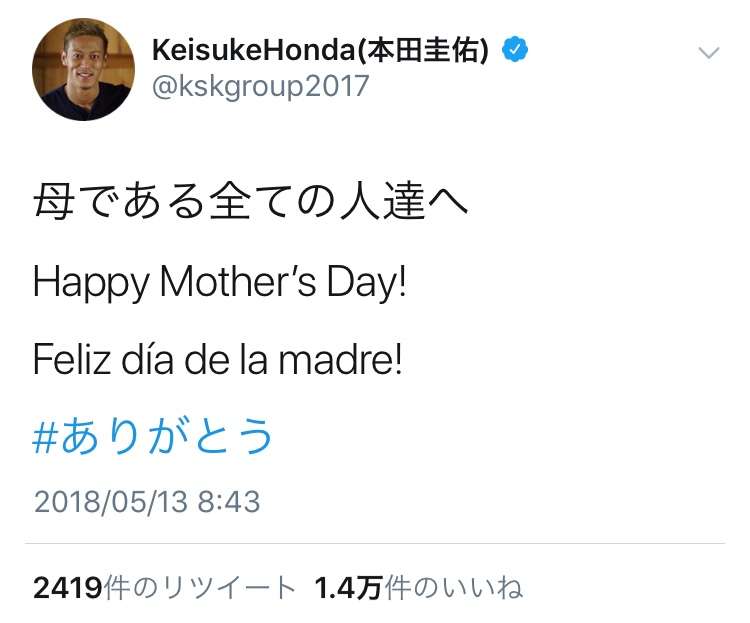Expand the tweet options chevron
Viewport: 750px width, 623px height.
[x=709, y=52]
